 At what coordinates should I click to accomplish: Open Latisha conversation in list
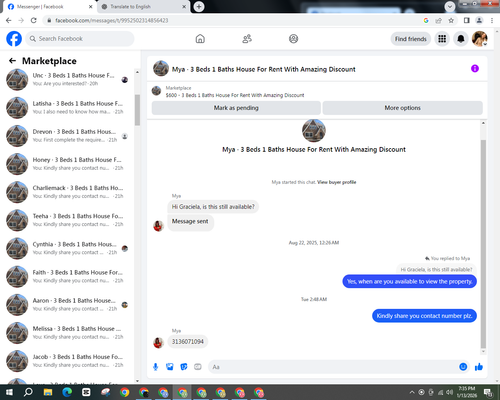67,108
